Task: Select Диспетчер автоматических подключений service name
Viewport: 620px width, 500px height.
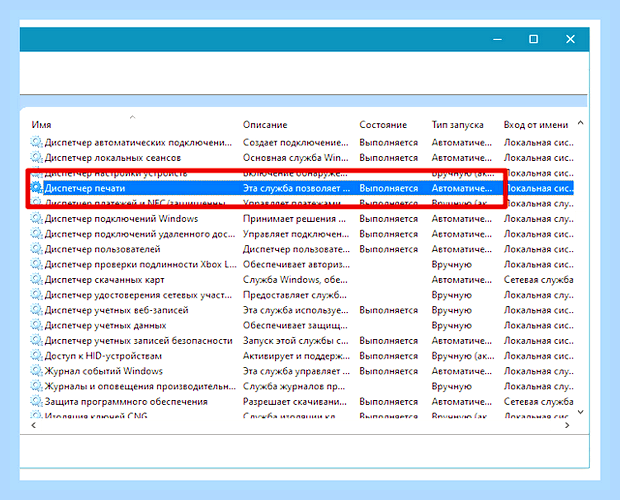Action: pos(138,142)
